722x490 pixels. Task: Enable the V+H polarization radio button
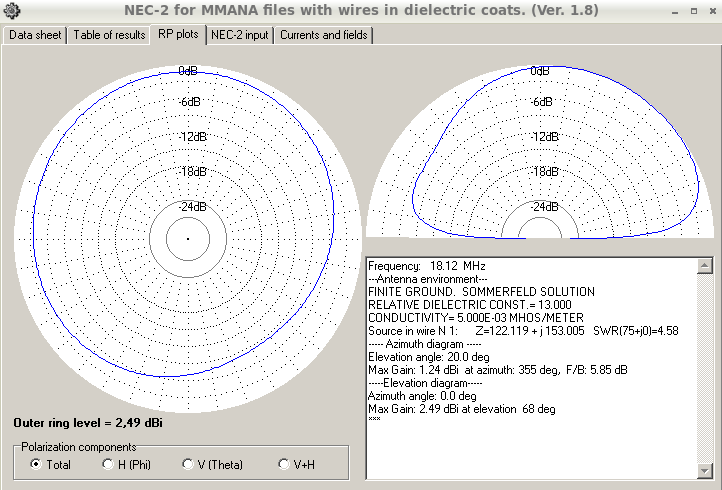coord(285,465)
